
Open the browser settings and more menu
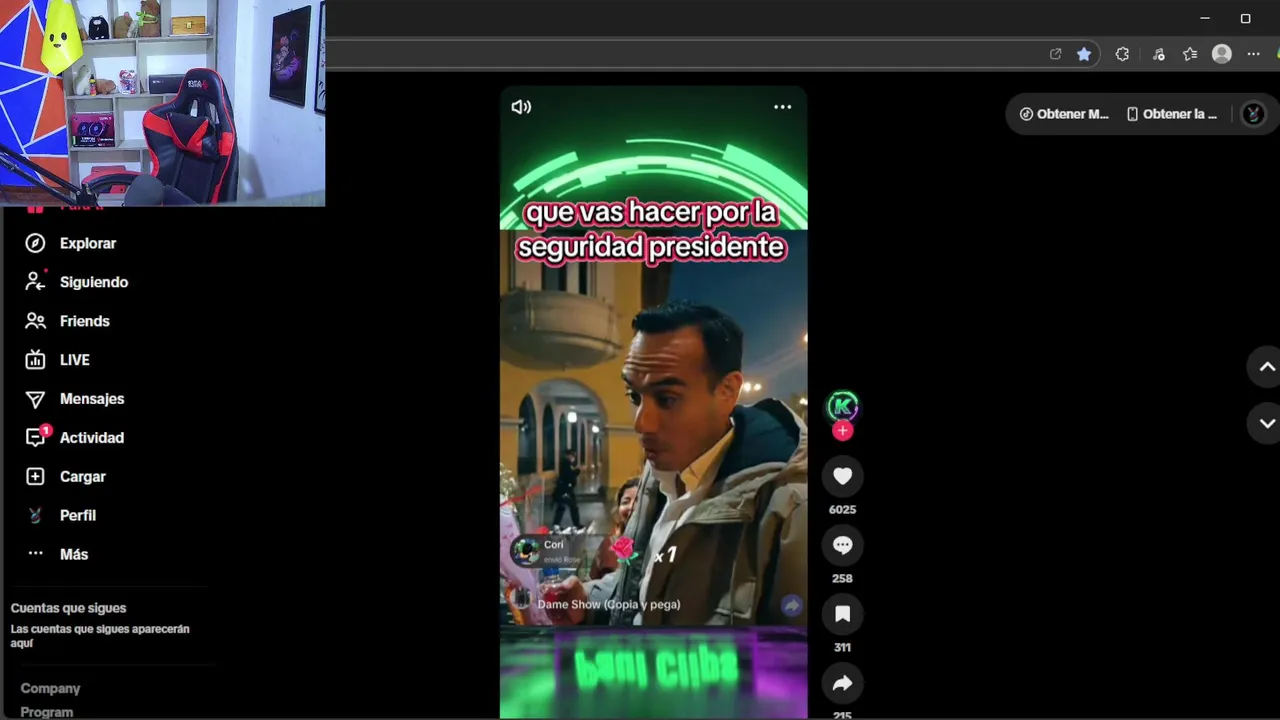[x=1253, y=54]
